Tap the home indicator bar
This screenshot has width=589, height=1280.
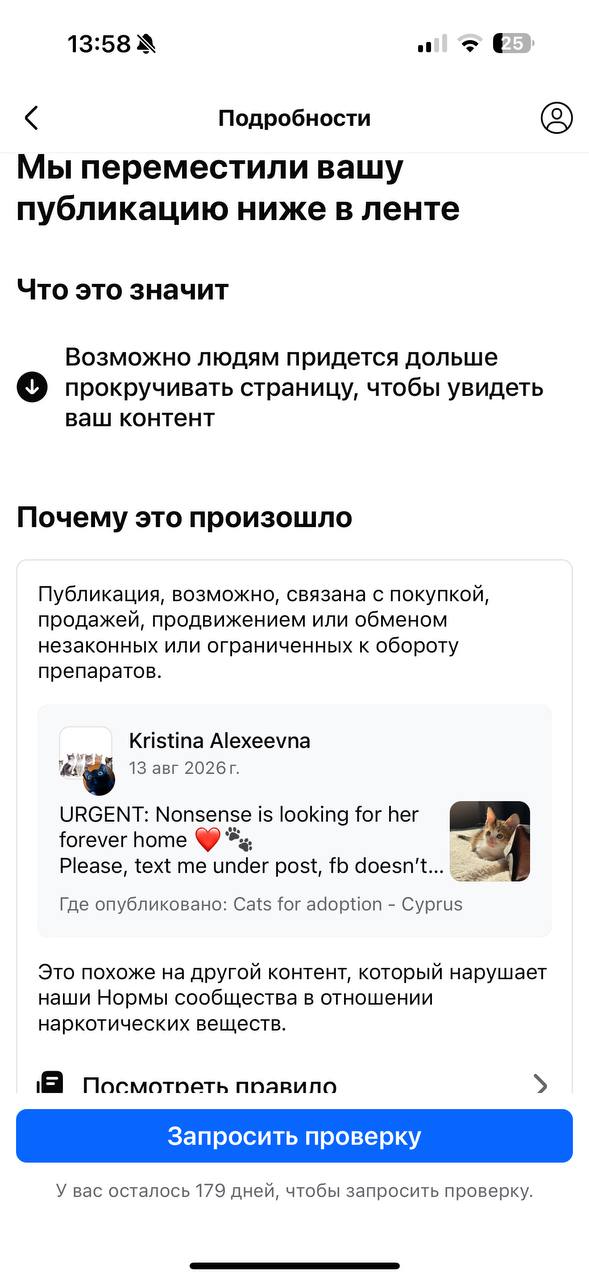click(294, 1266)
